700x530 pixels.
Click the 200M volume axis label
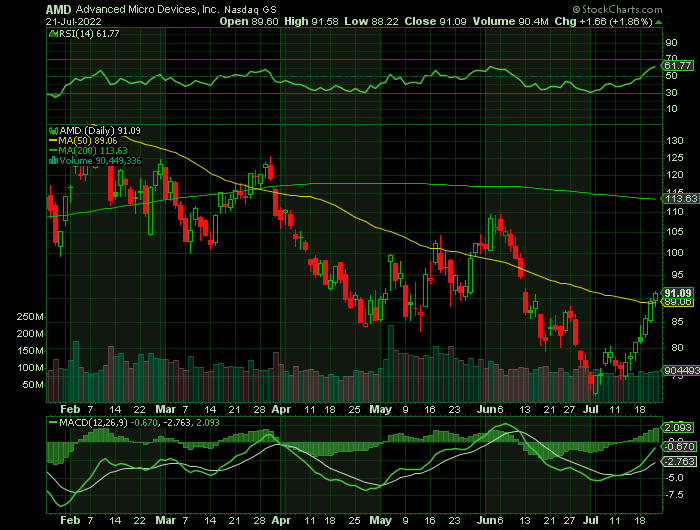coord(30,334)
